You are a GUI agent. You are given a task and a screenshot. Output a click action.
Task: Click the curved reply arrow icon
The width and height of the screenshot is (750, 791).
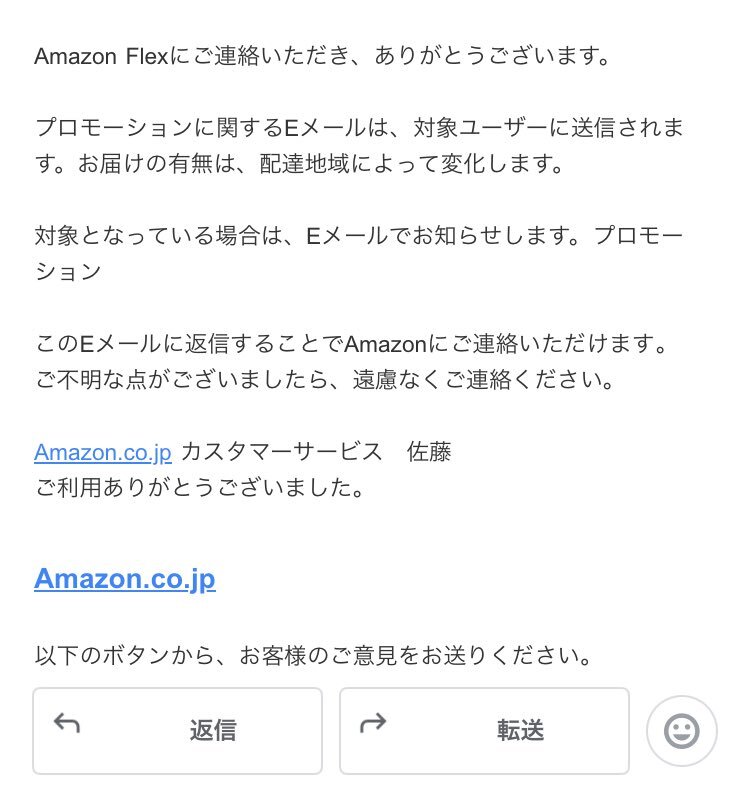[x=67, y=723]
